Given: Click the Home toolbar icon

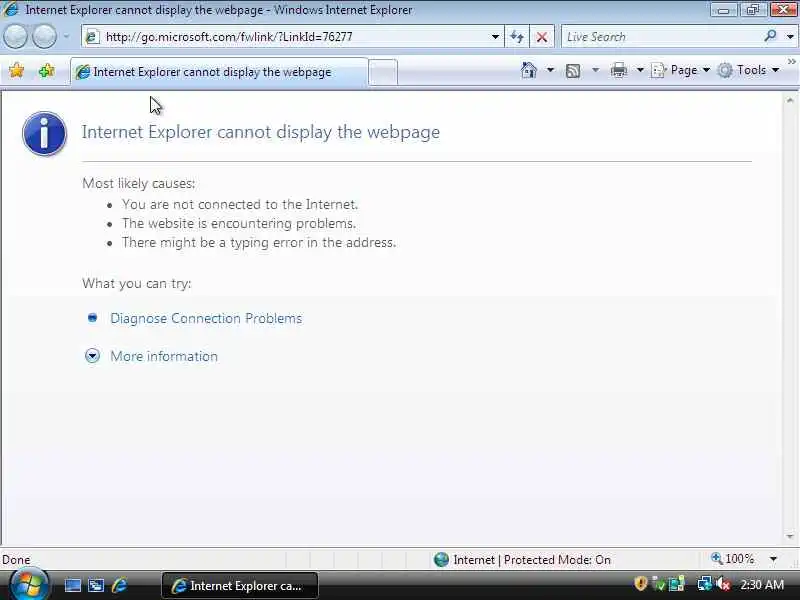Looking at the screenshot, I should click(529, 70).
